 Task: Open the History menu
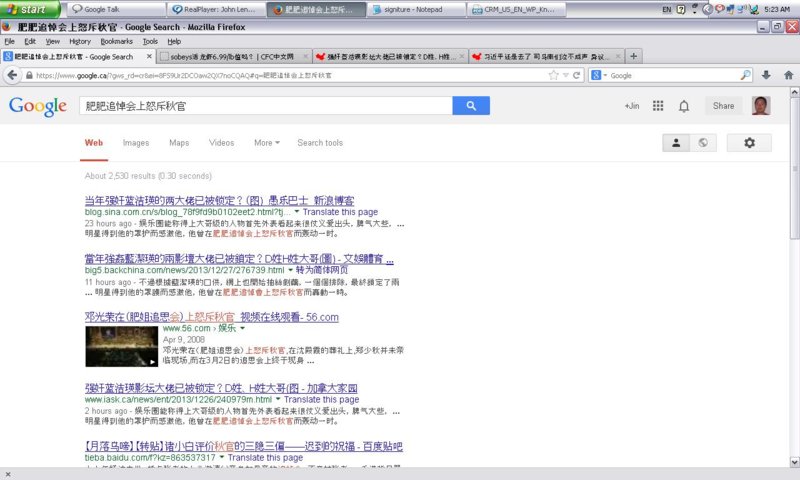80,41
